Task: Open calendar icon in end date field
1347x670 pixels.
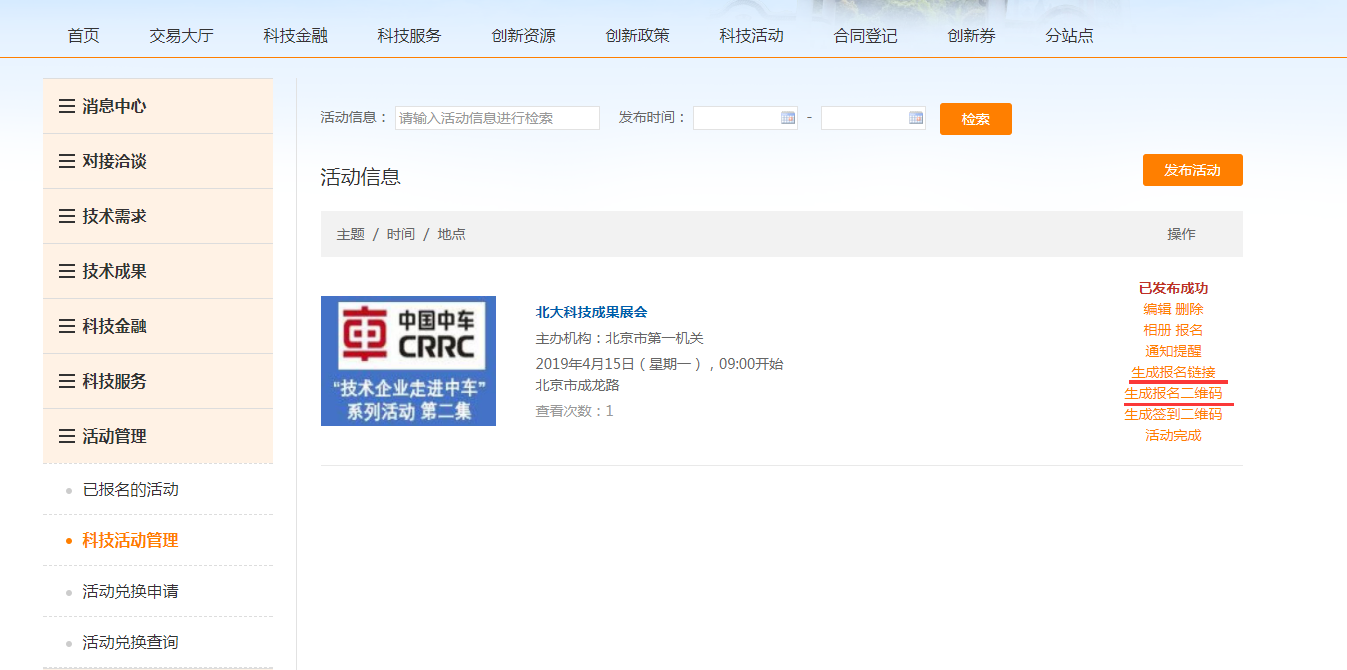Action: (916, 118)
